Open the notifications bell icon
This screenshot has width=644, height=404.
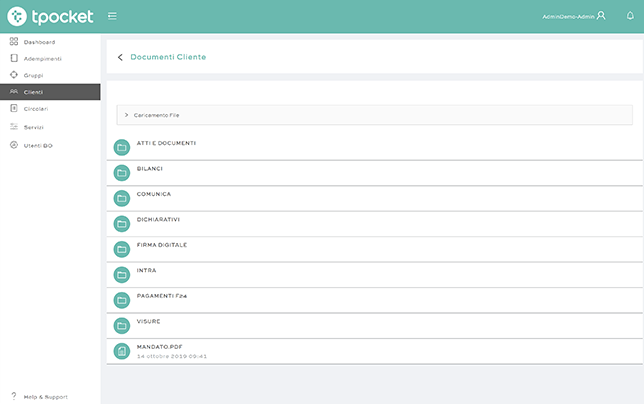coord(630,16)
